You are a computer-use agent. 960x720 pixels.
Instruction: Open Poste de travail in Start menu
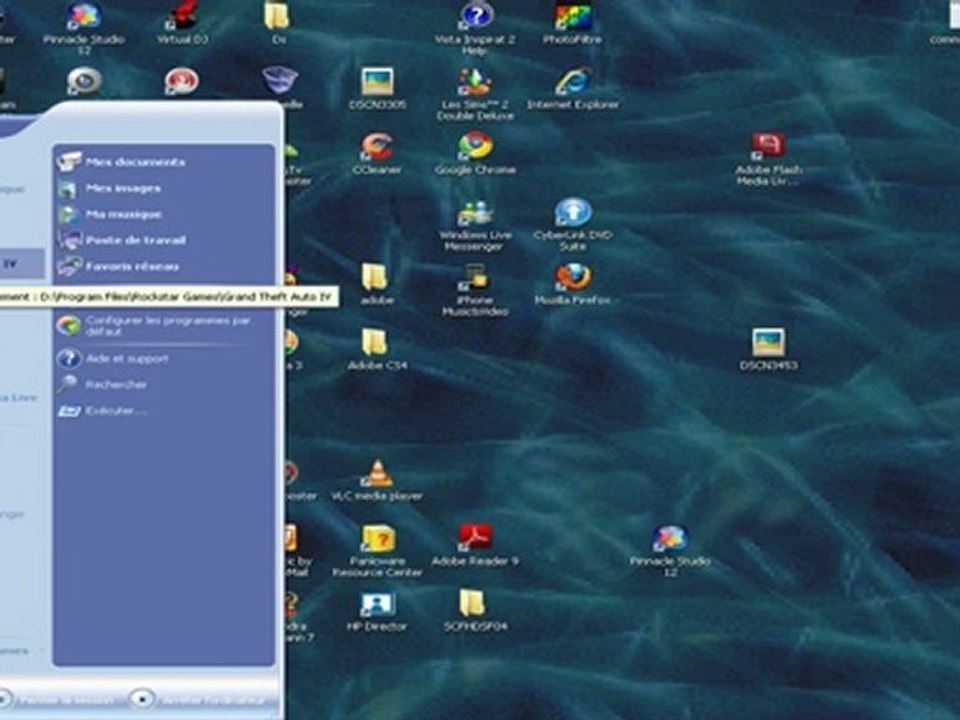tap(122, 240)
